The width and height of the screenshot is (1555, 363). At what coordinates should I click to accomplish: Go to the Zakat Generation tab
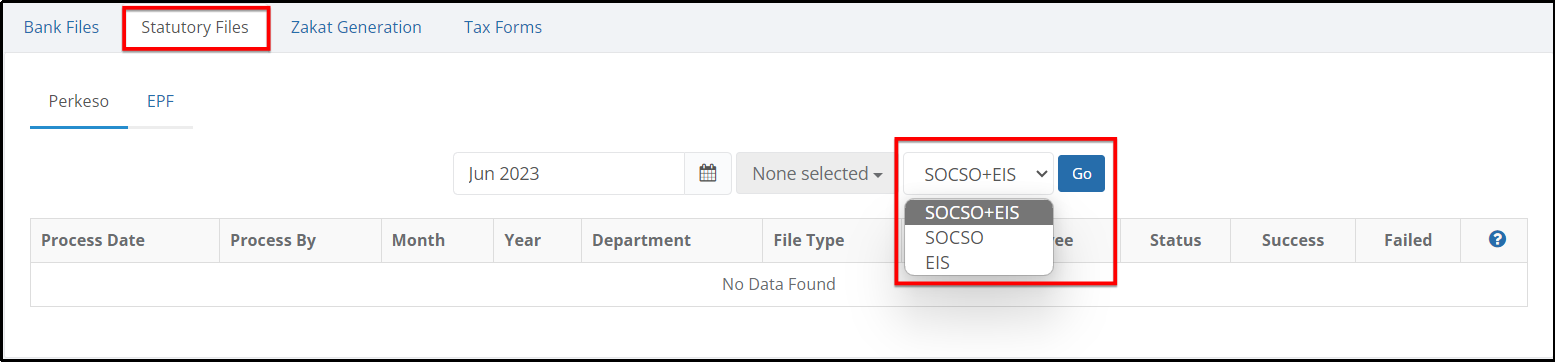356,27
